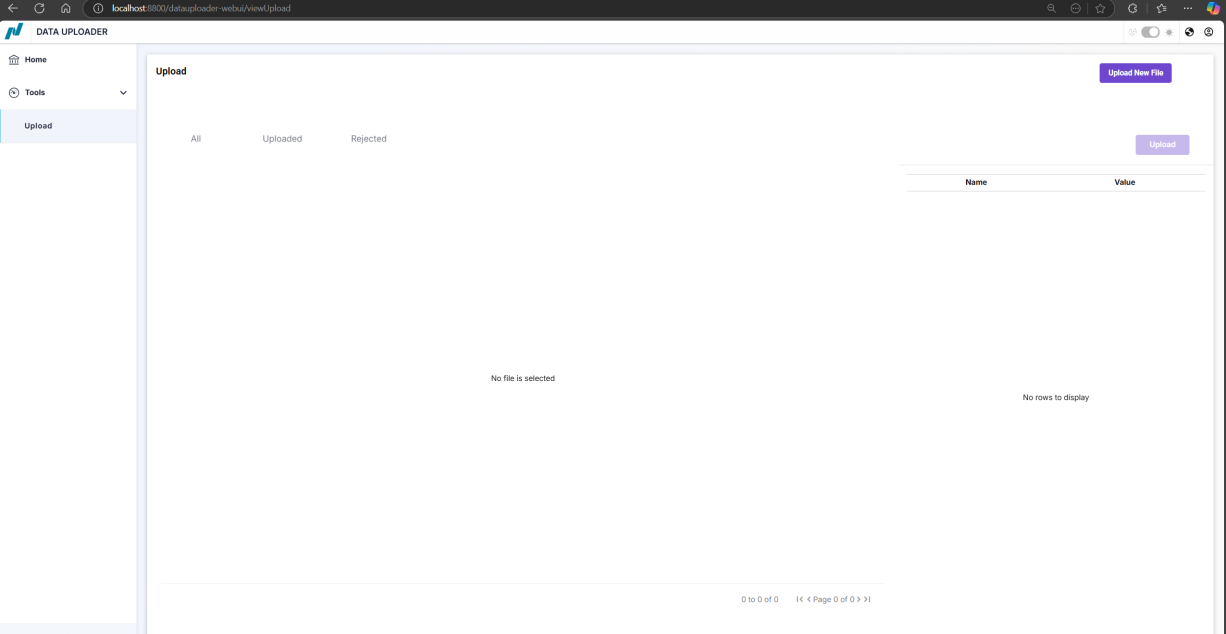Switch to the All tab
The height and width of the screenshot is (634, 1226).
pyautogui.click(x=196, y=139)
